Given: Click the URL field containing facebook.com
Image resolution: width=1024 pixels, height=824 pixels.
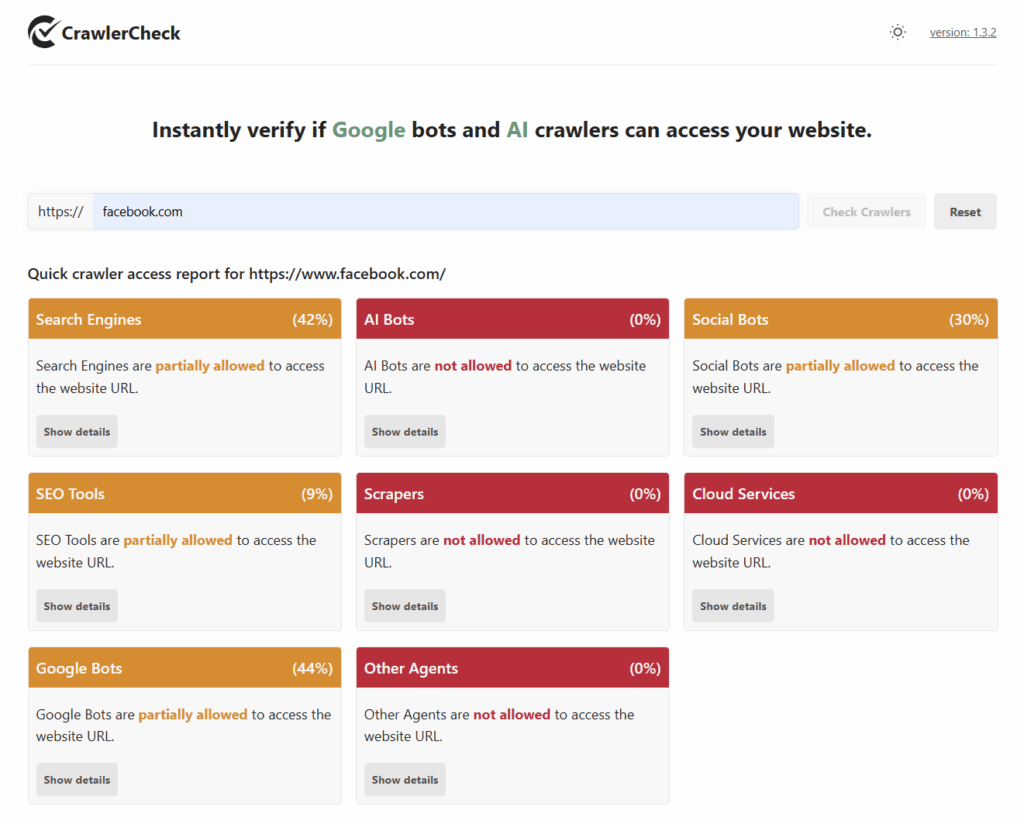Looking at the screenshot, I should point(445,212).
